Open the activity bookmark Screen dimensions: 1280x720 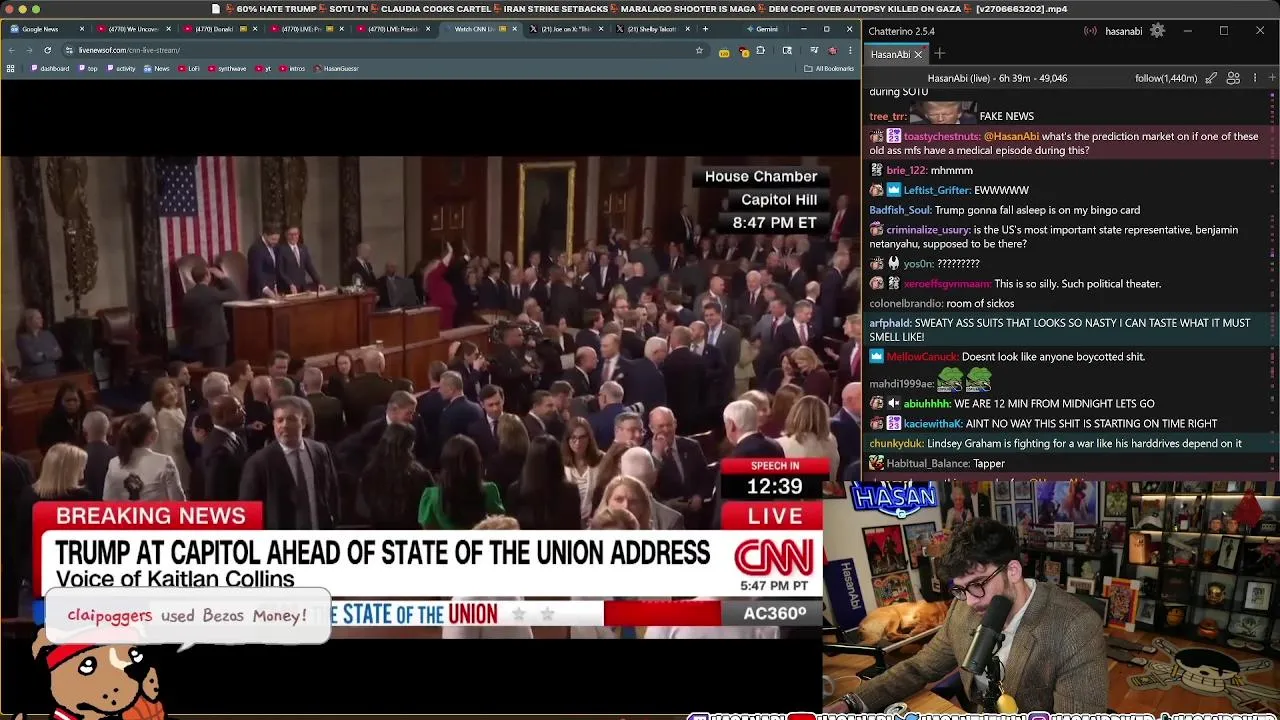click(121, 69)
